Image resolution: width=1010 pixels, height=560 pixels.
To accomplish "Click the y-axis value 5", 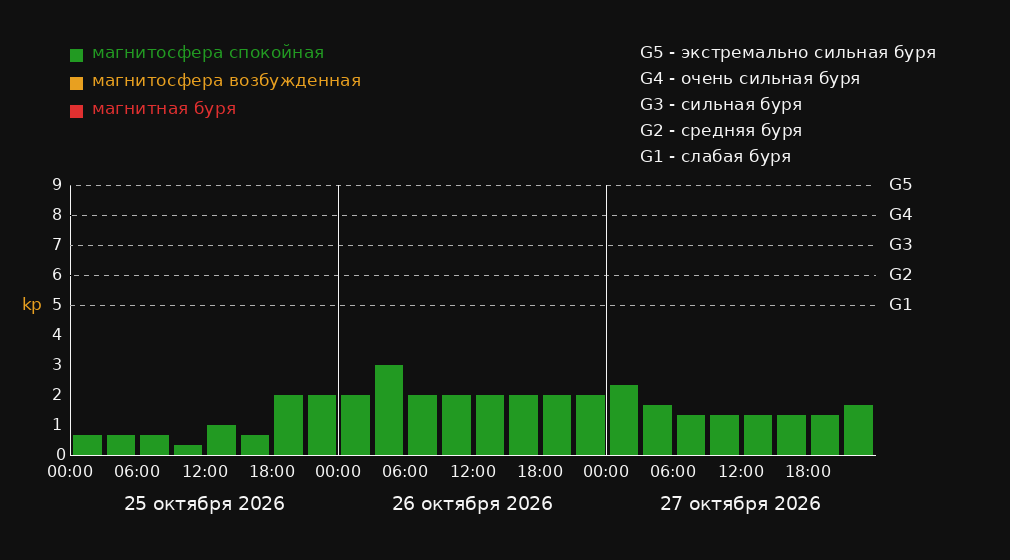I will (57, 305).
